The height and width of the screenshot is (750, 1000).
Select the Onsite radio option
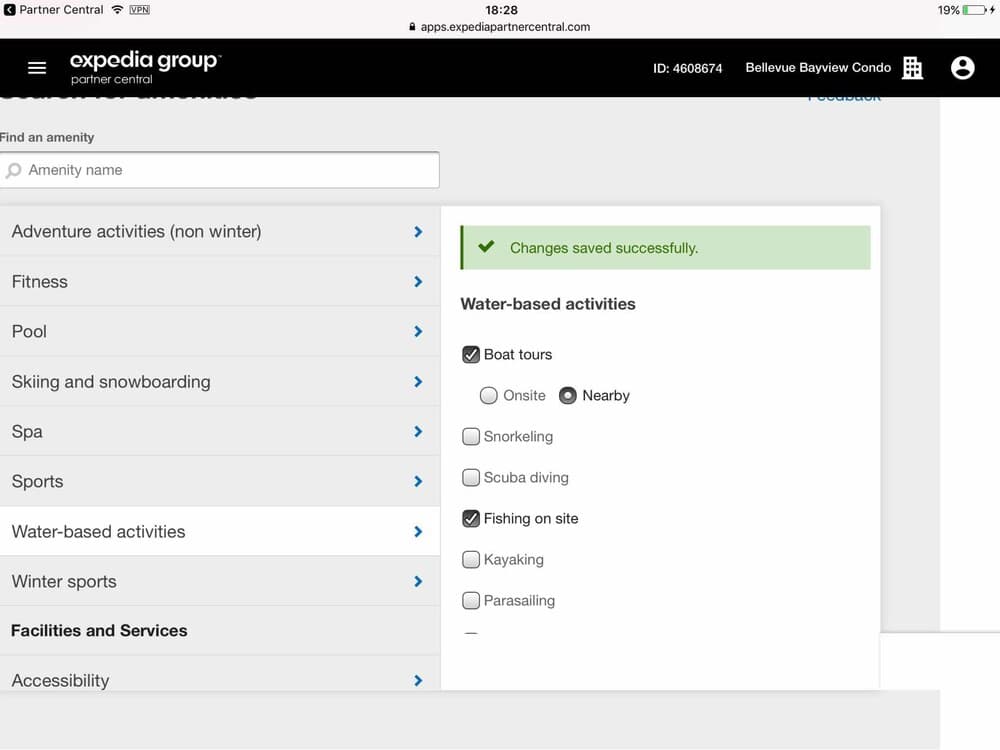[489, 395]
